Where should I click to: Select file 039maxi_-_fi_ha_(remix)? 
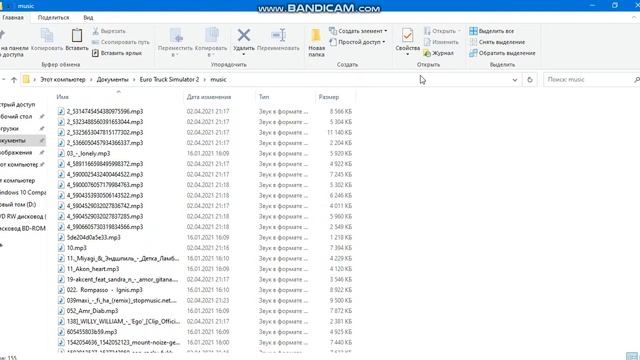coord(122,300)
